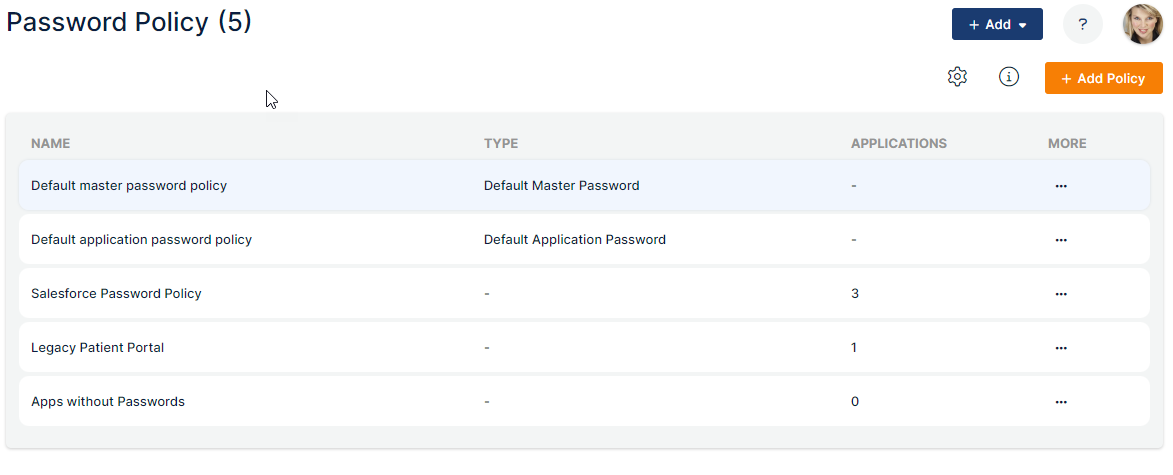
Task: Open more options for Legacy Patient Portal
Action: click(x=1061, y=347)
